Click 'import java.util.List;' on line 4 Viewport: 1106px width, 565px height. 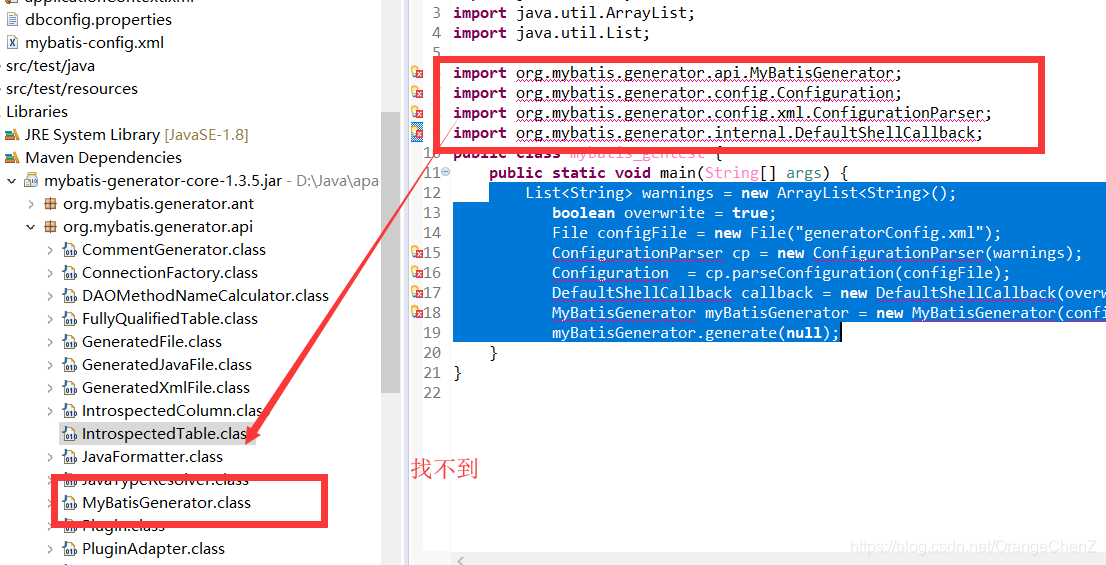552,32
